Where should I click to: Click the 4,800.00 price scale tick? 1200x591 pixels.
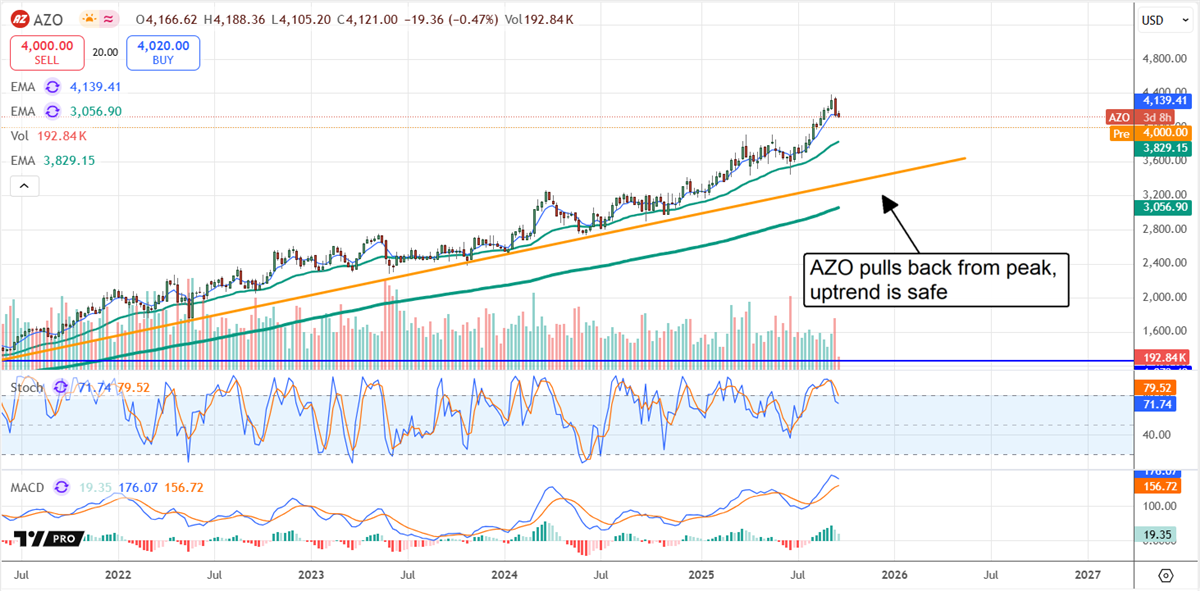1167,57
